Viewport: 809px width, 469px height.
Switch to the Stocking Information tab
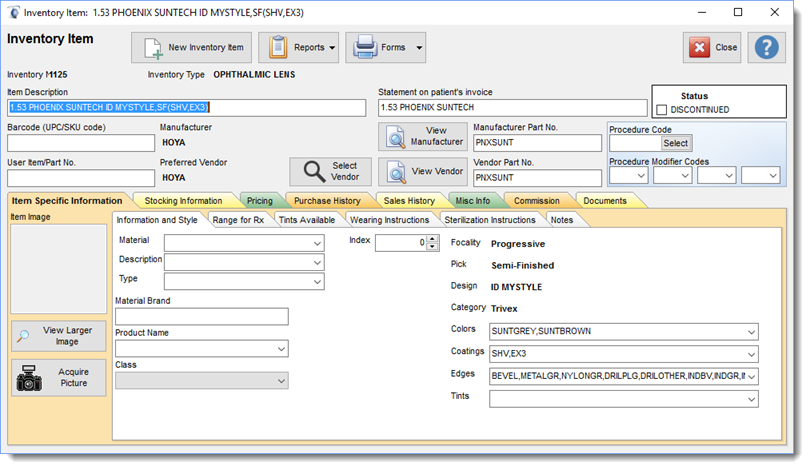[183, 201]
